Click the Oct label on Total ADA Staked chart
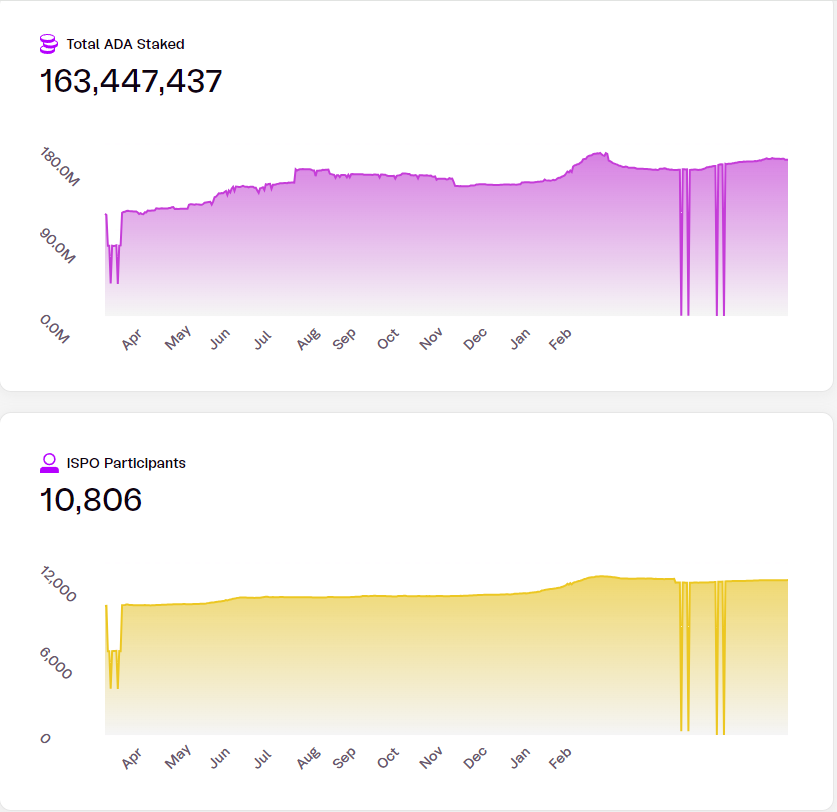Viewport: 837px width, 812px height. pos(388,340)
